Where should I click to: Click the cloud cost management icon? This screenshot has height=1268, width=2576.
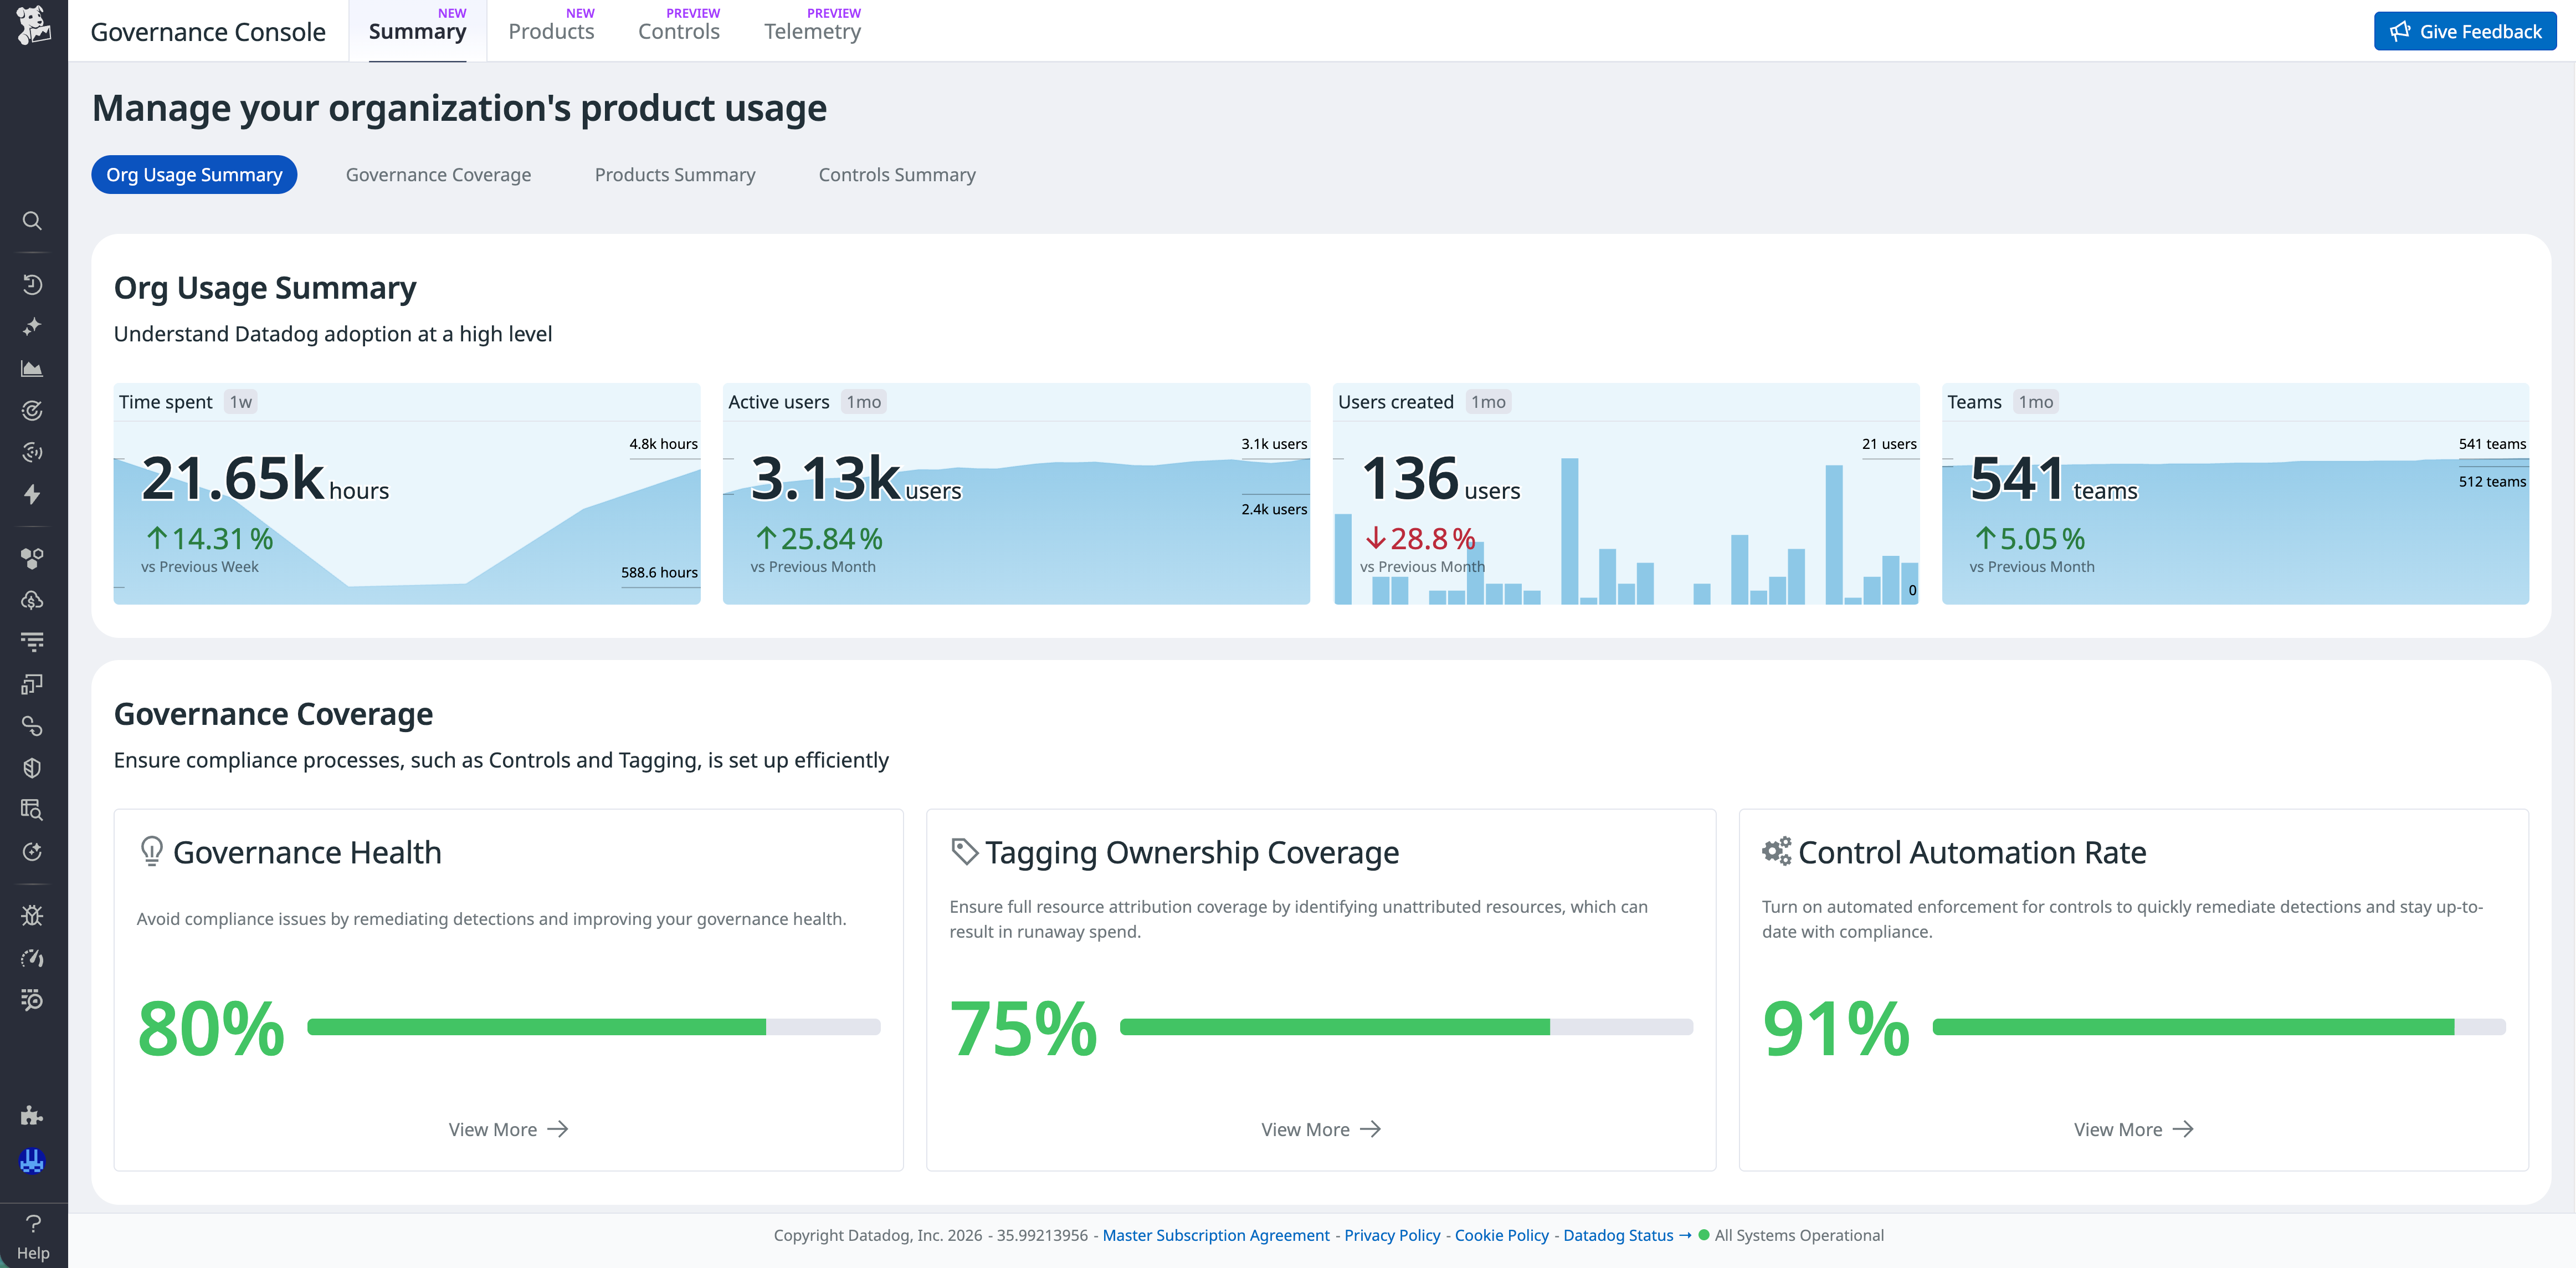click(33, 600)
